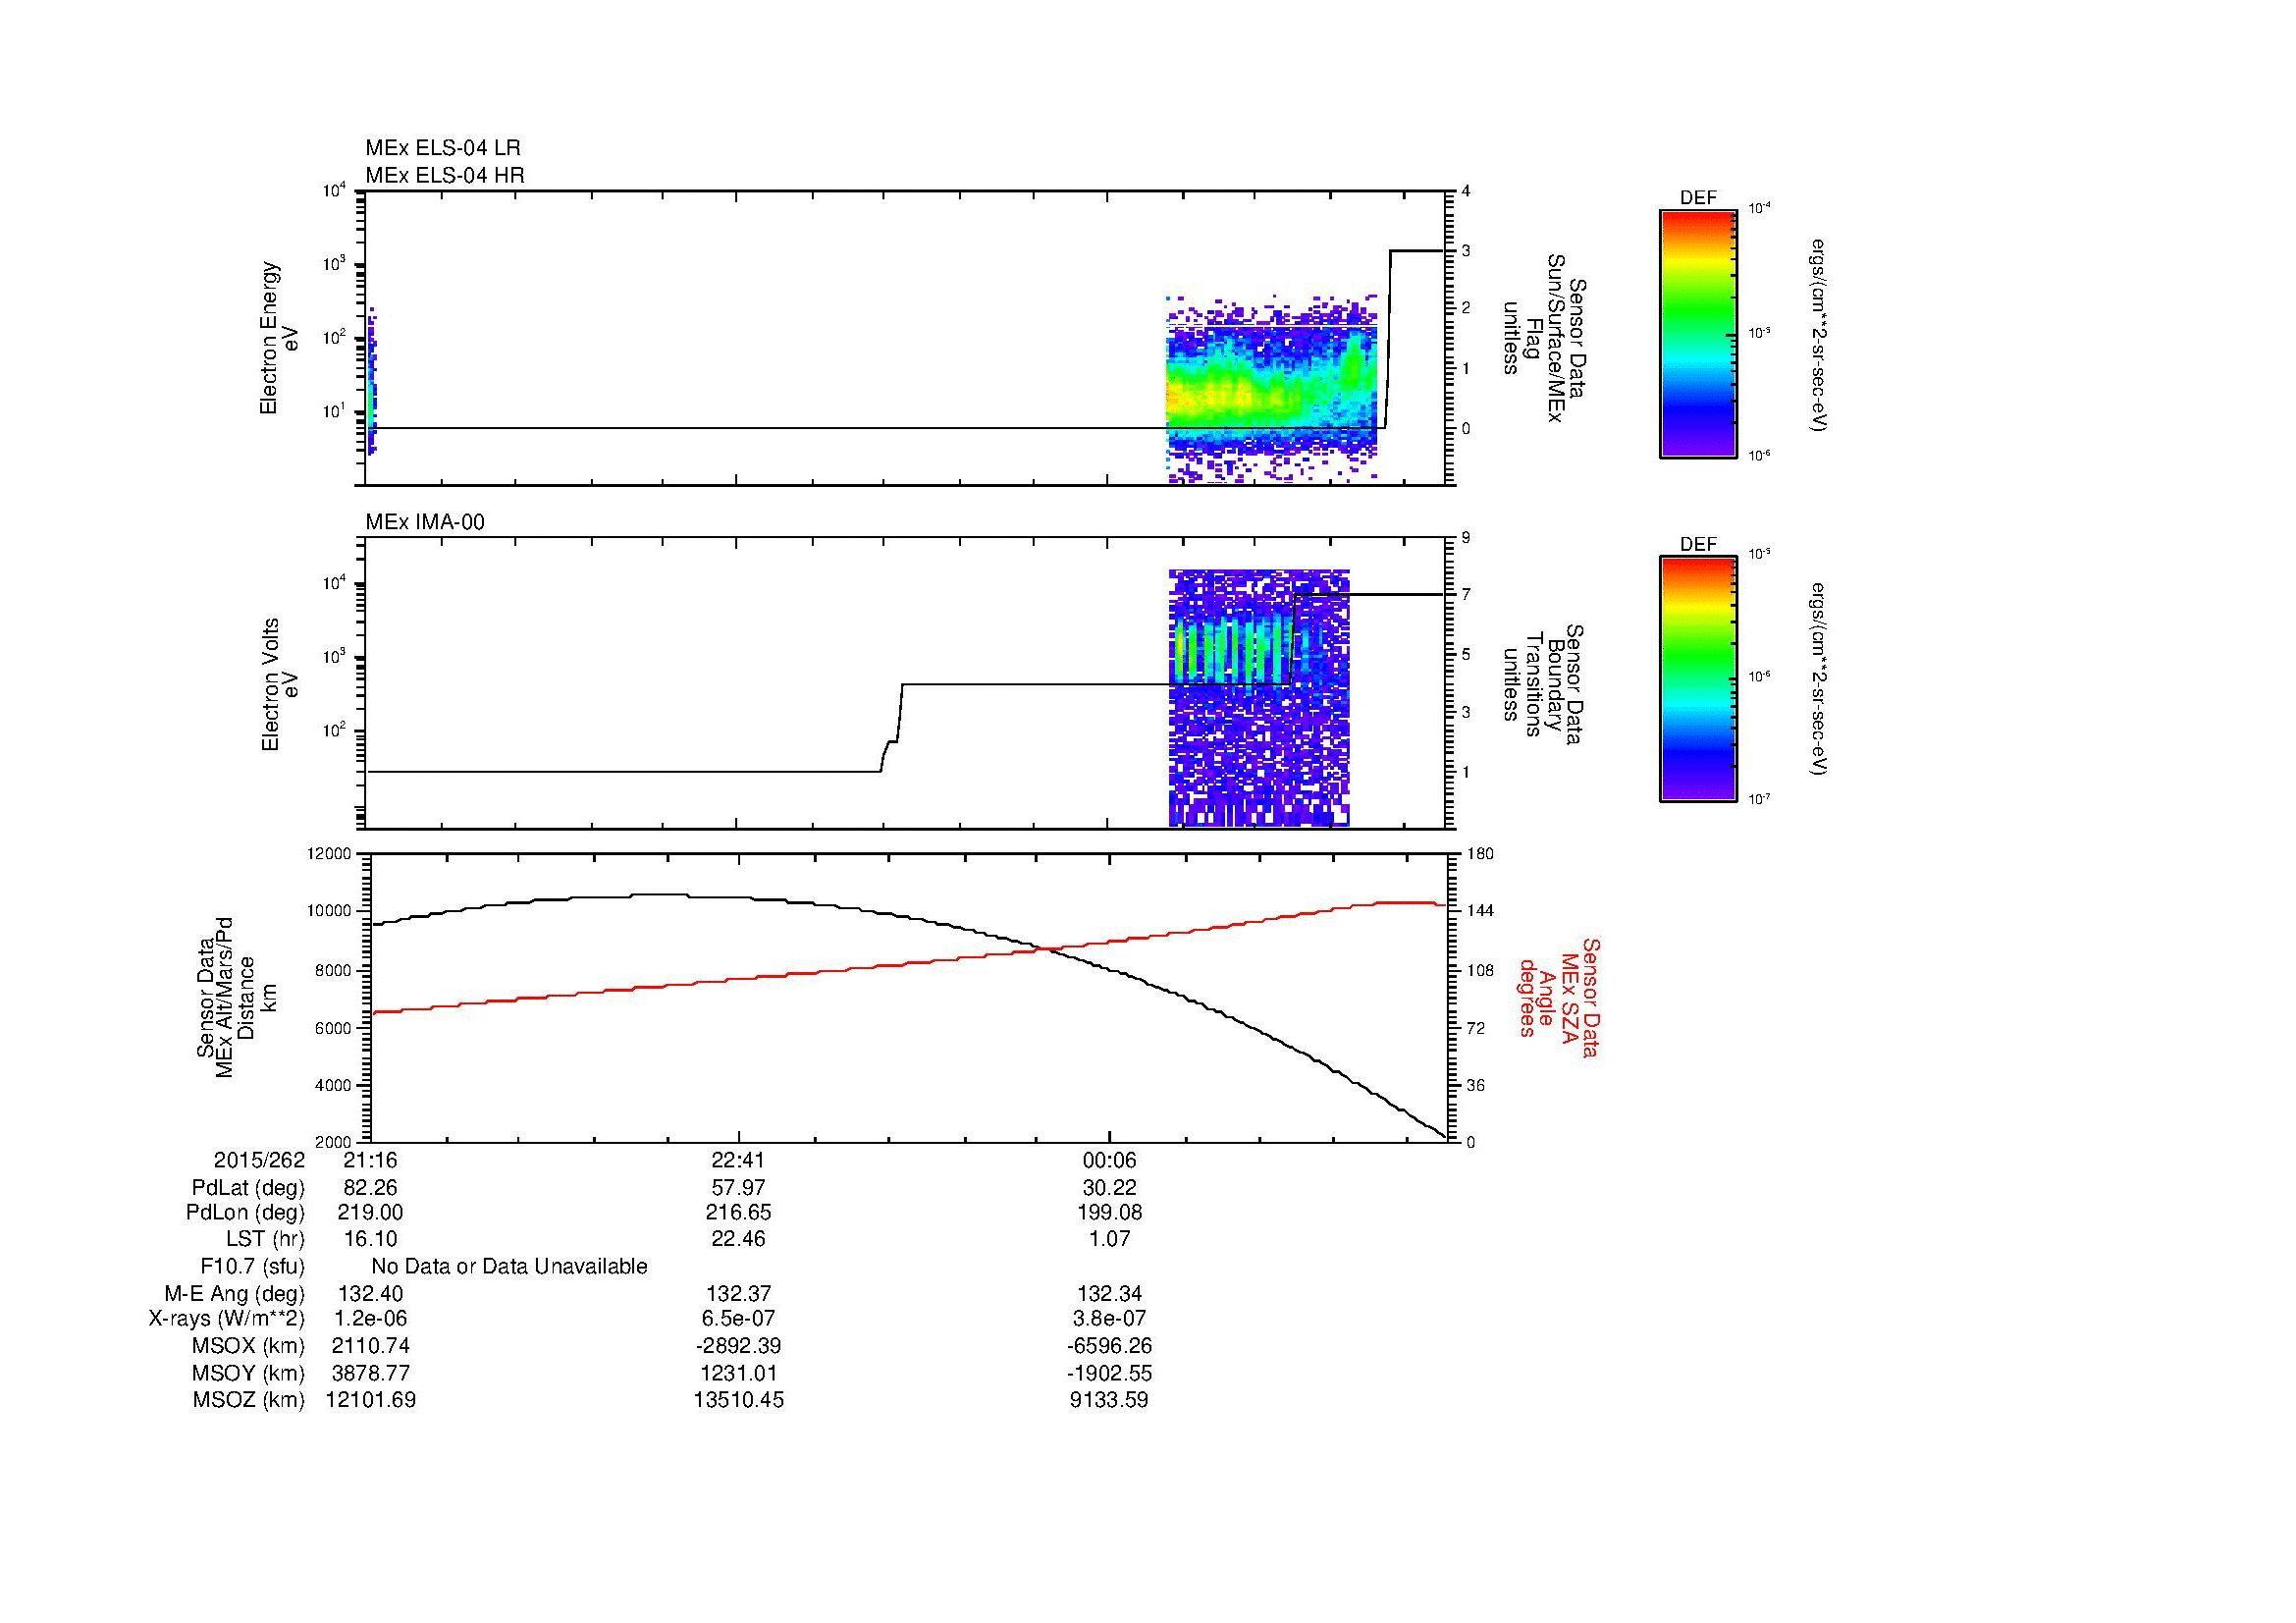Click the lower color bar units 'ergs/(cm**2-sr-sec-eV)'

[1820, 679]
